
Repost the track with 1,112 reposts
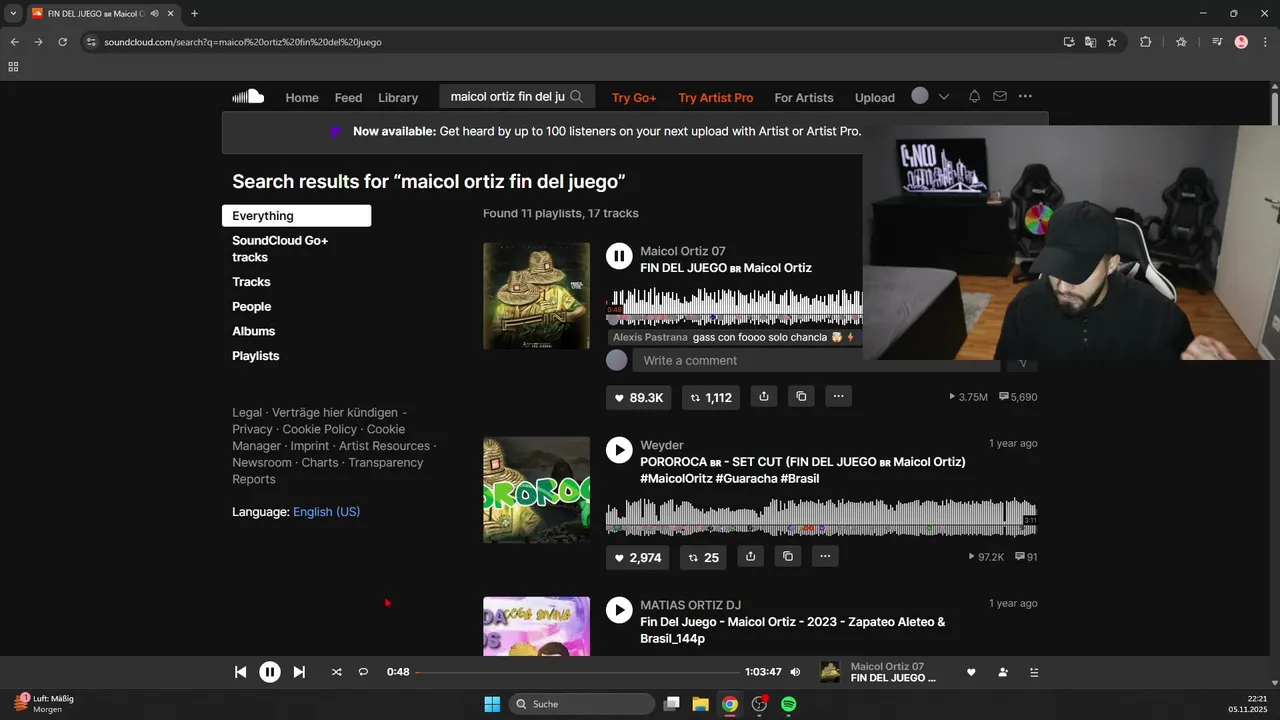pos(711,397)
